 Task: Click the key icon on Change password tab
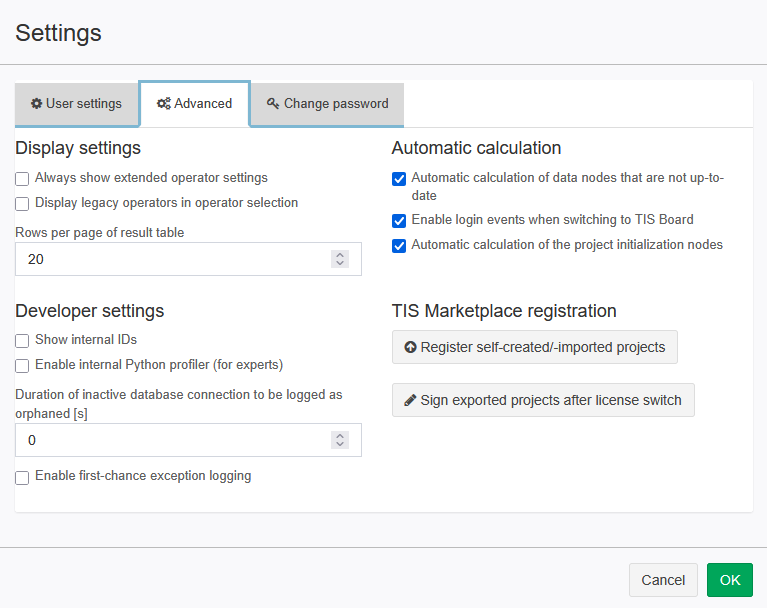point(273,104)
